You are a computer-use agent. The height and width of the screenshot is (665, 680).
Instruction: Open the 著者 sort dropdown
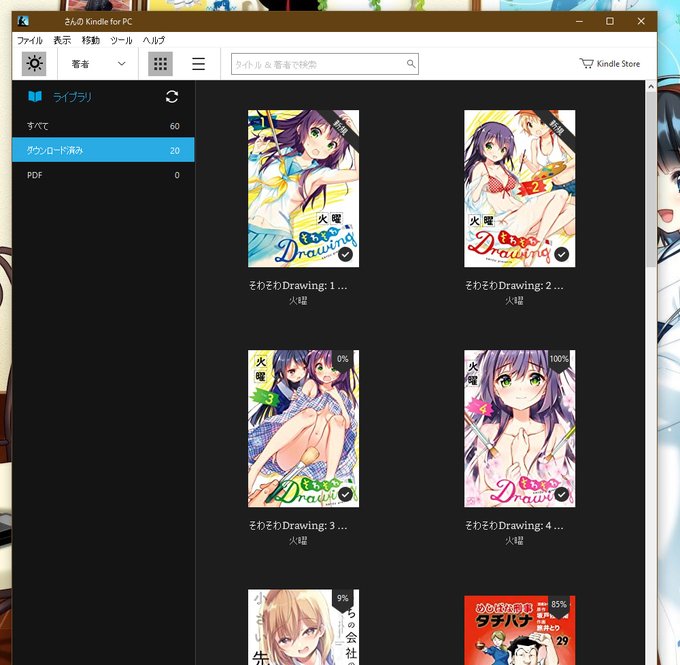pos(98,64)
